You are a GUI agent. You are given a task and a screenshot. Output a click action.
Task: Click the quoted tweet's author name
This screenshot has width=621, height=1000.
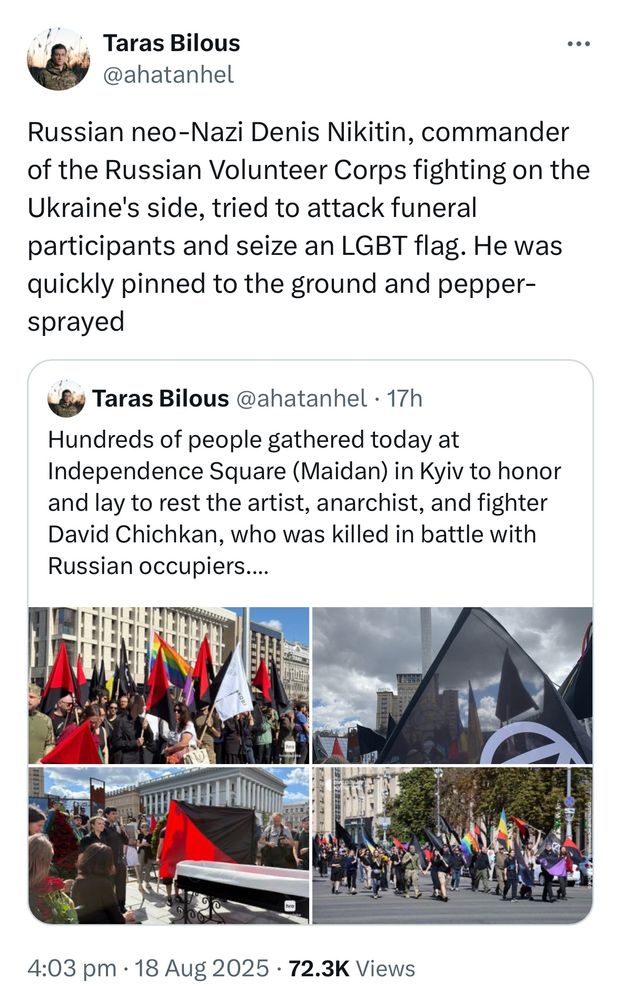[158, 397]
